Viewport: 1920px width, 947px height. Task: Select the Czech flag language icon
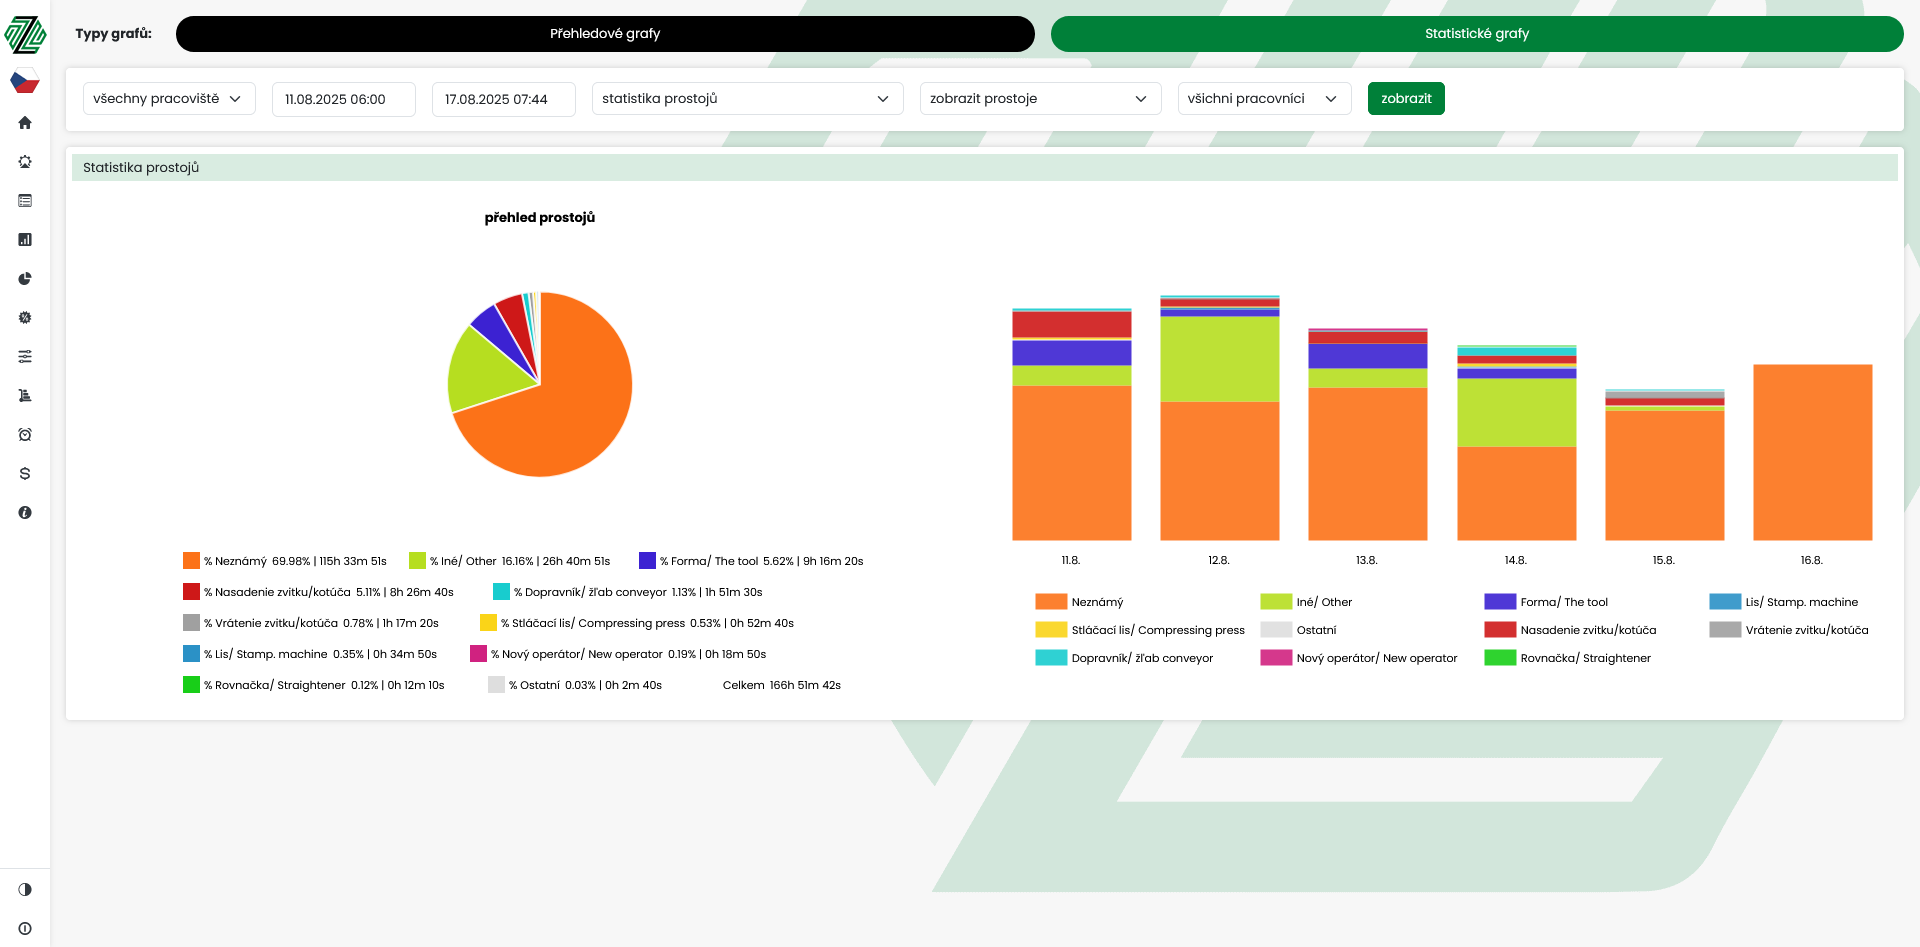[x=25, y=82]
